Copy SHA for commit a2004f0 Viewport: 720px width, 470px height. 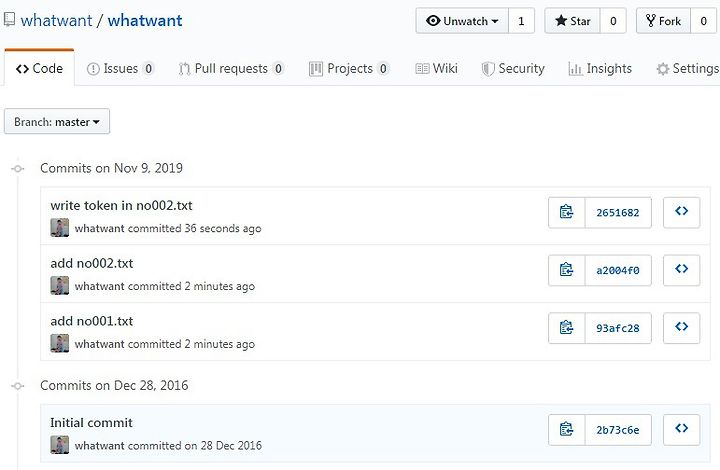[x=567, y=270]
